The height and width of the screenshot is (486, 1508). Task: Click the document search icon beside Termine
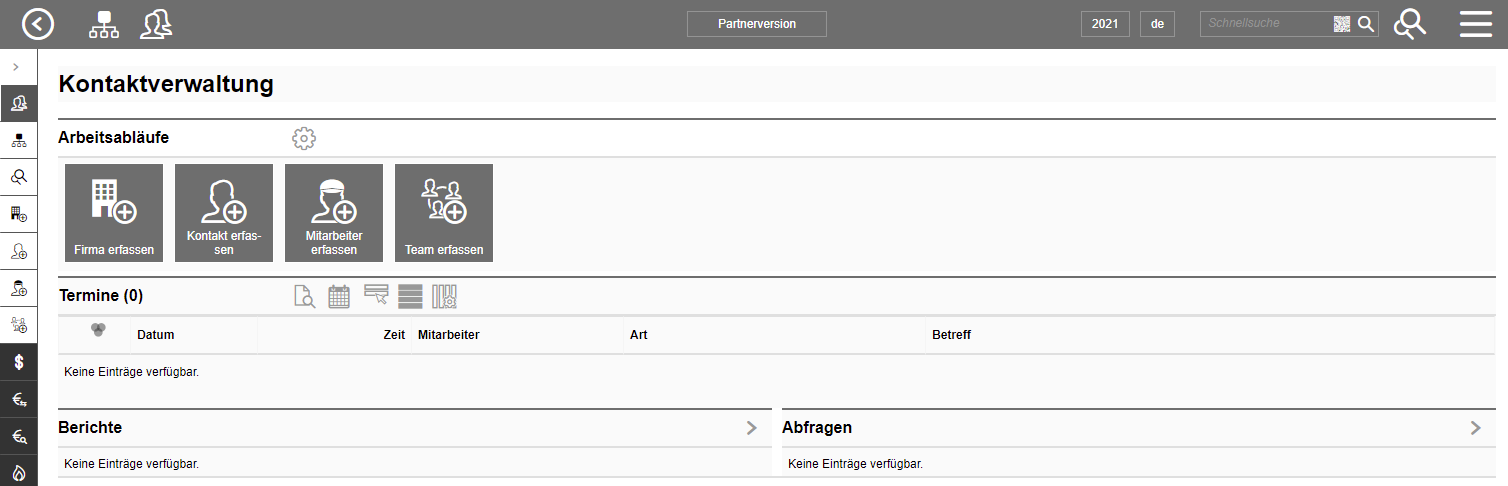(x=305, y=296)
